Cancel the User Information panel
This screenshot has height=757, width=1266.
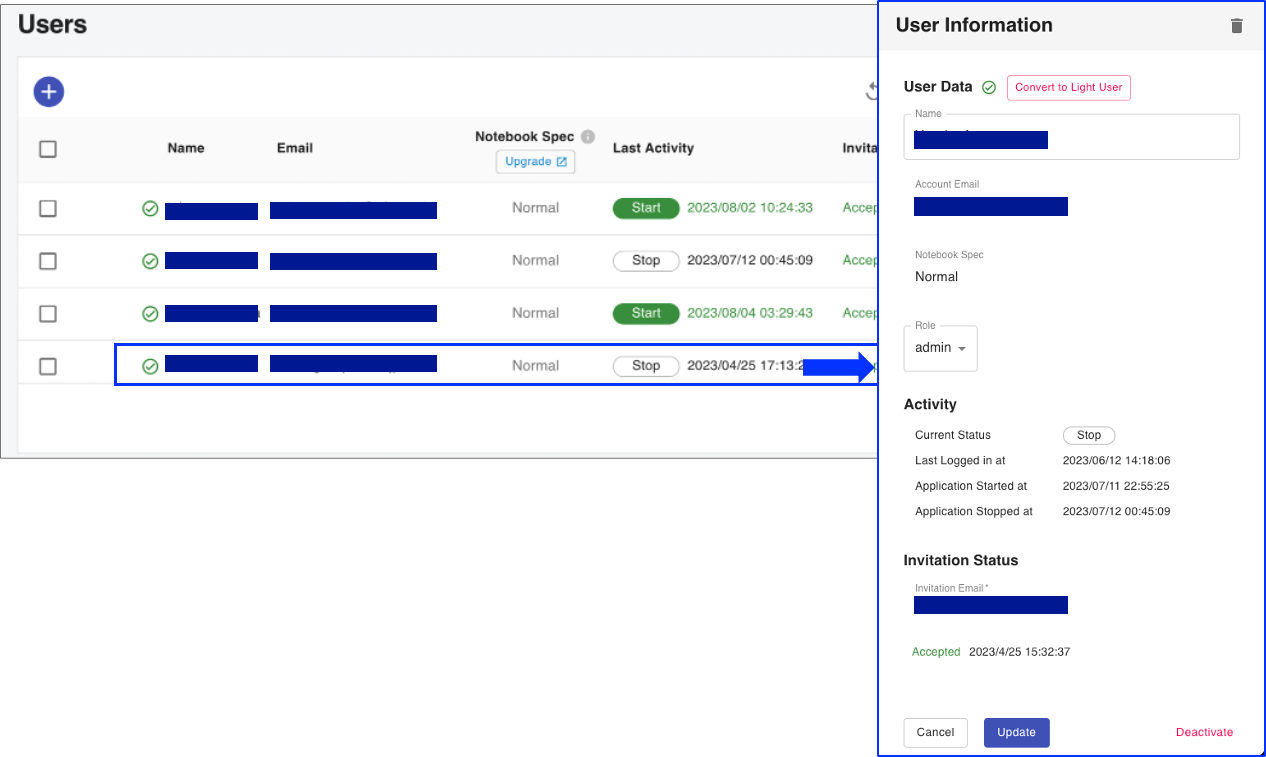pos(935,732)
